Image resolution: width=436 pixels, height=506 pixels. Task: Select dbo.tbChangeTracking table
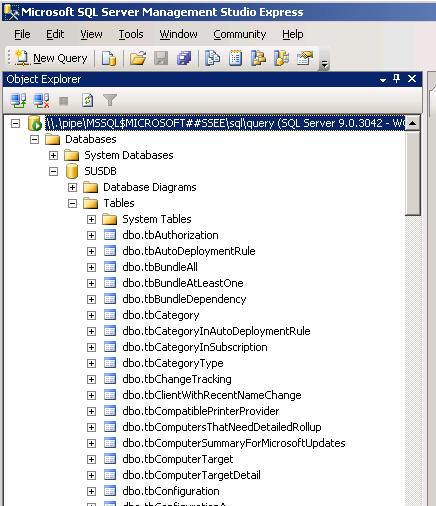coord(177,379)
